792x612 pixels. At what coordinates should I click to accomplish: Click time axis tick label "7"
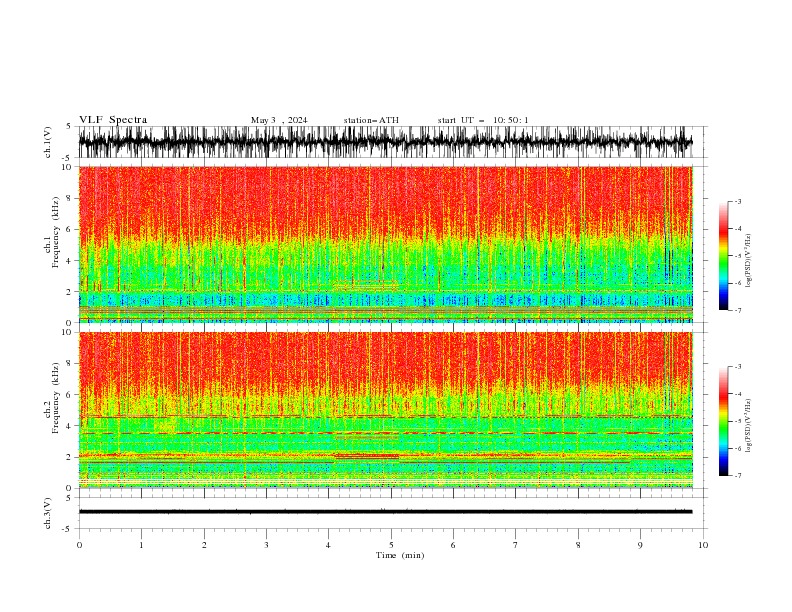tap(516, 545)
